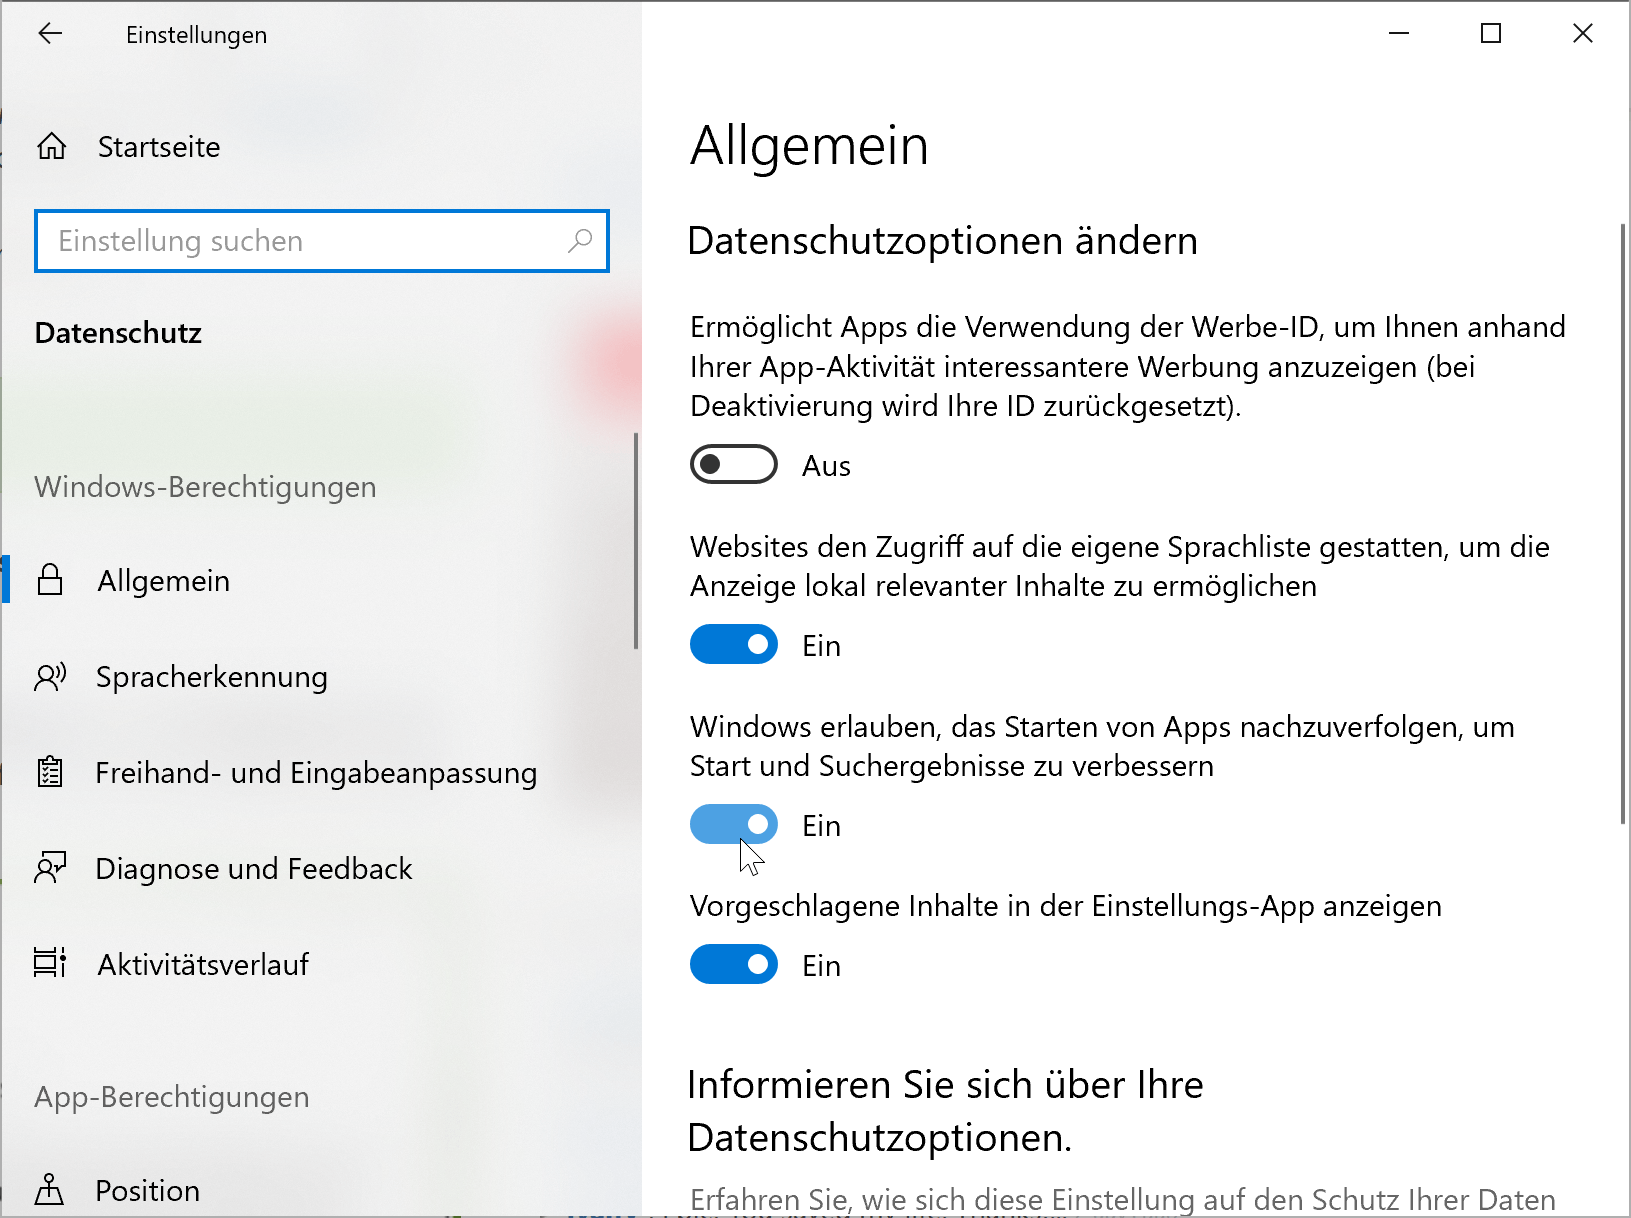
Task: Open the Spracherkennung settings page
Action: coord(211,677)
